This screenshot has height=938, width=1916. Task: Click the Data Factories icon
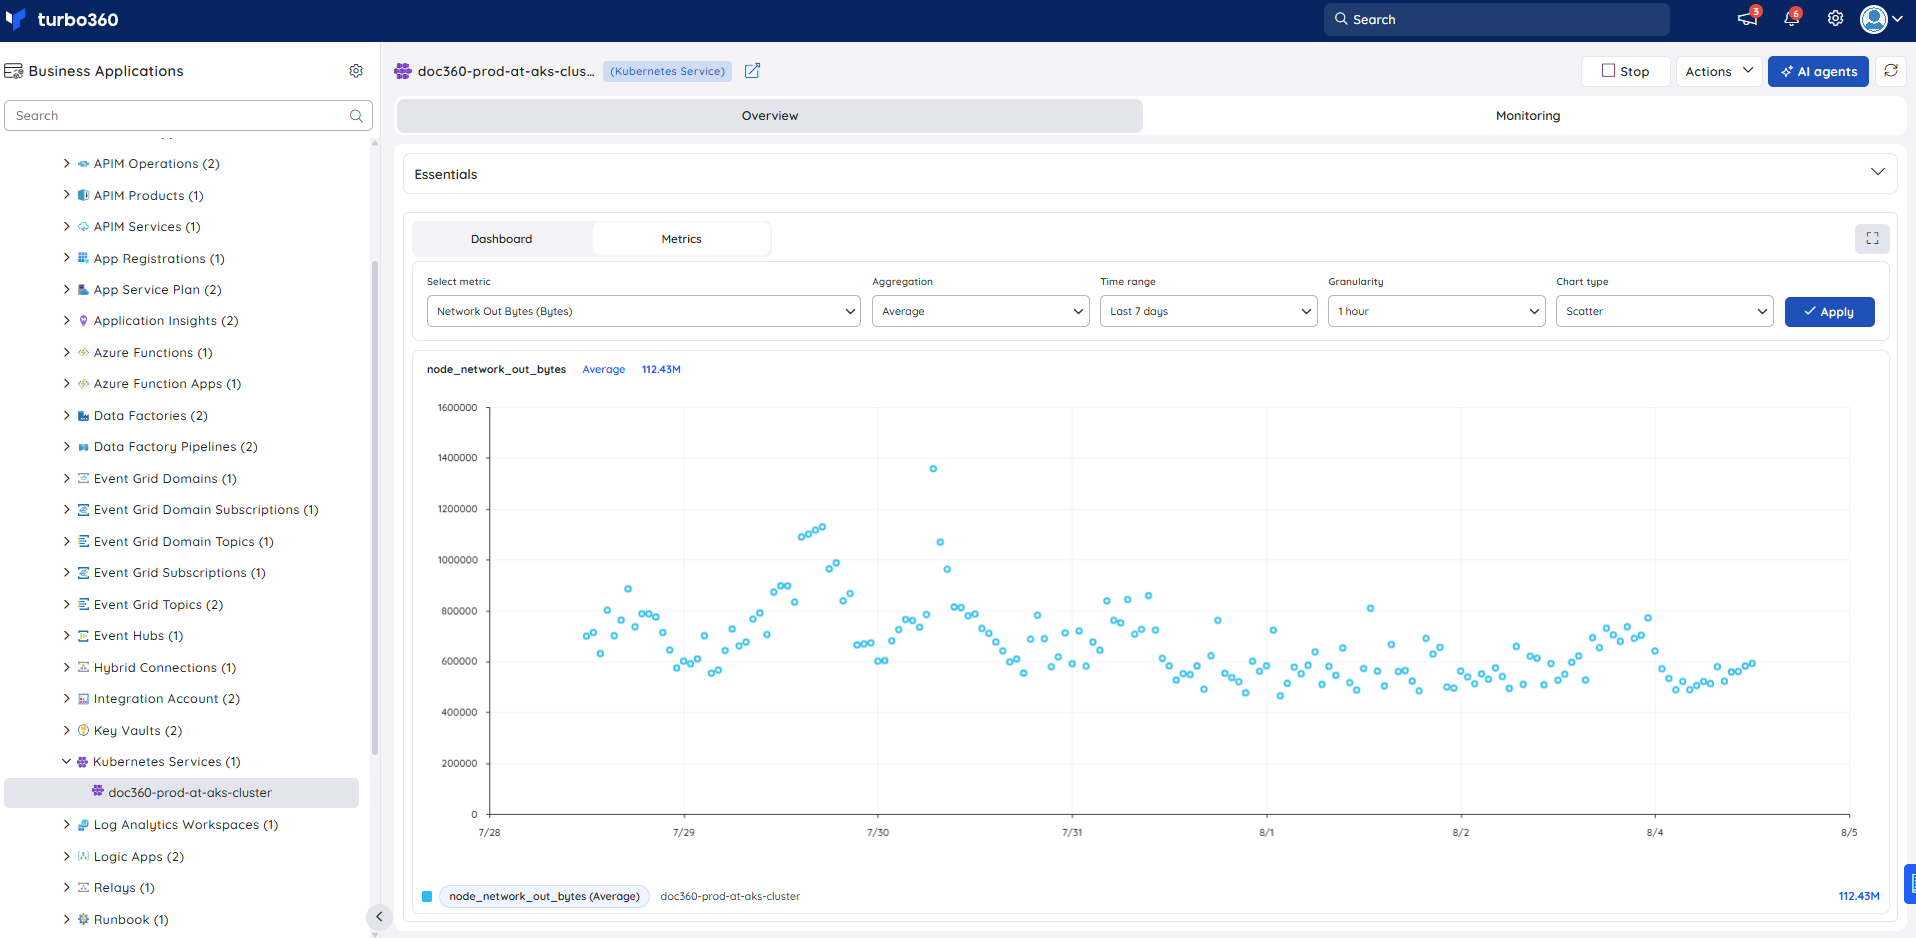[83, 416]
